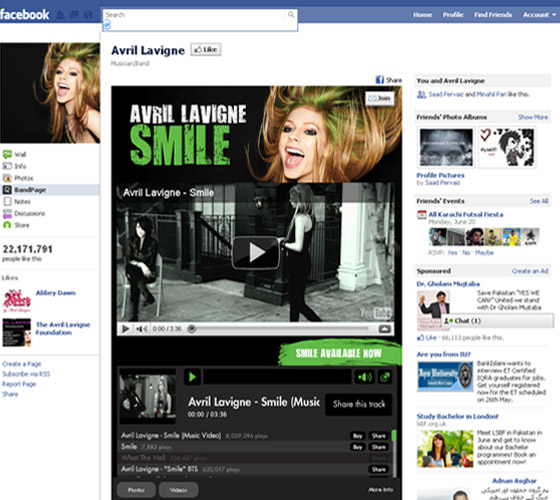The height and width of the screenshot is (500, 560).
Task: Click the green playlist scrollbar
Action: click(394, 436)
